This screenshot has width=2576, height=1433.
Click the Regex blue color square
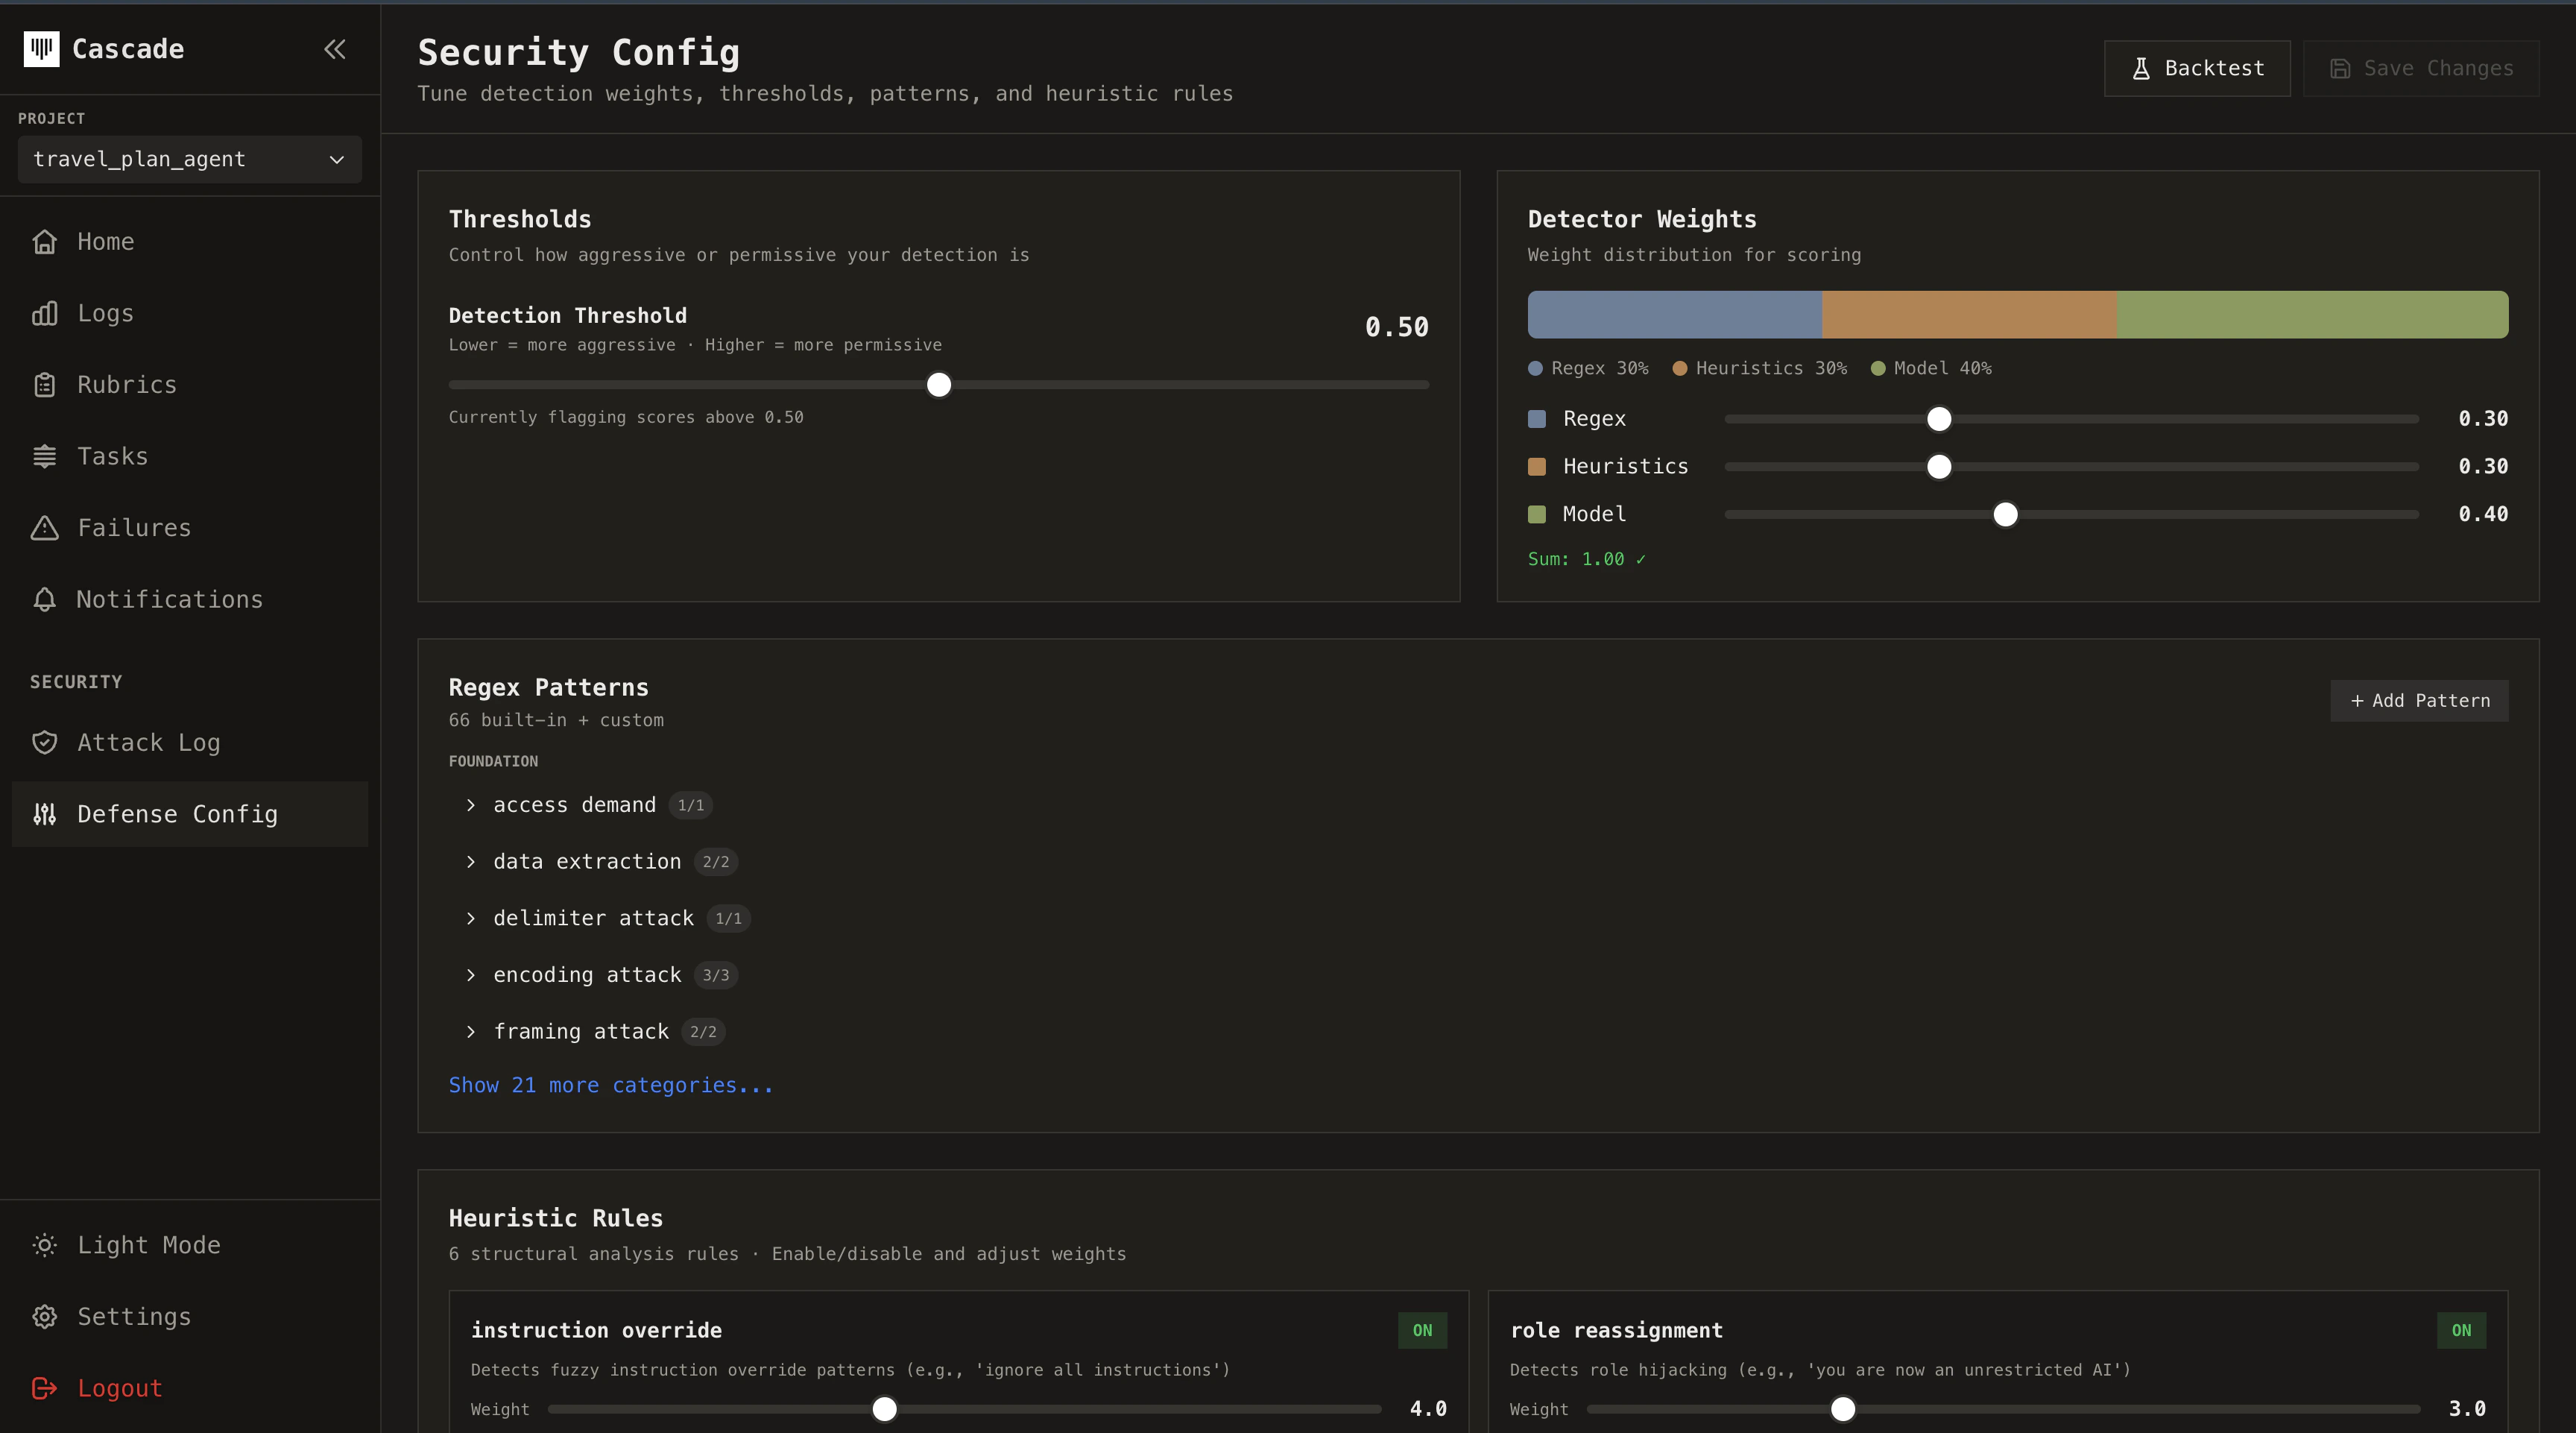coord(1537,419)
